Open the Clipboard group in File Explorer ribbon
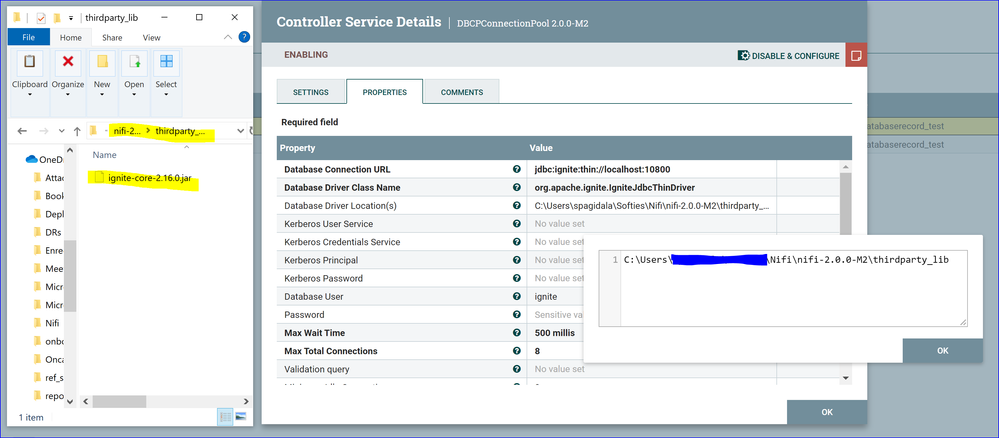Screen dimensions: 999x438 [x=29, y=75]
